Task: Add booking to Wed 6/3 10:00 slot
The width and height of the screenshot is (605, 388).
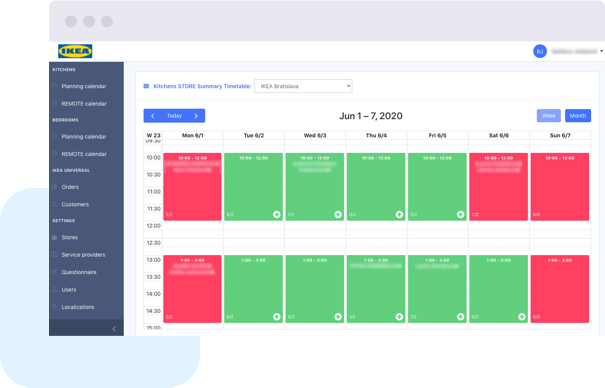Action: pos(338,214)
